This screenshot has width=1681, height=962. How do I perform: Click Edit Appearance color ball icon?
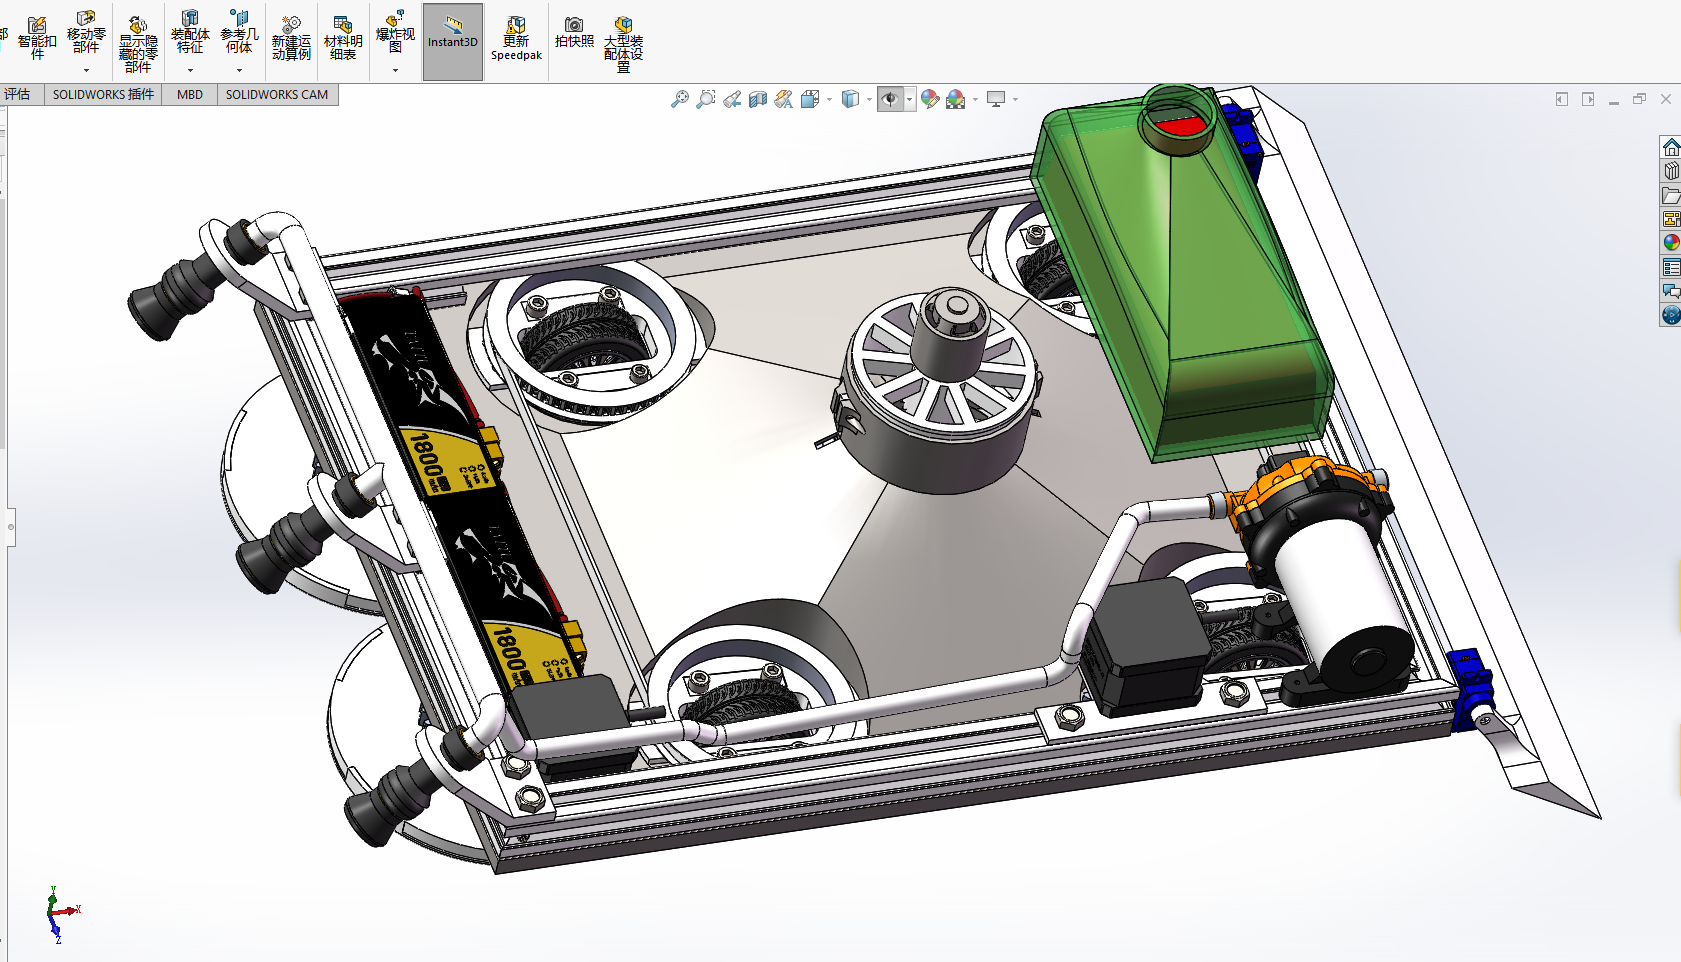(930, 99)
